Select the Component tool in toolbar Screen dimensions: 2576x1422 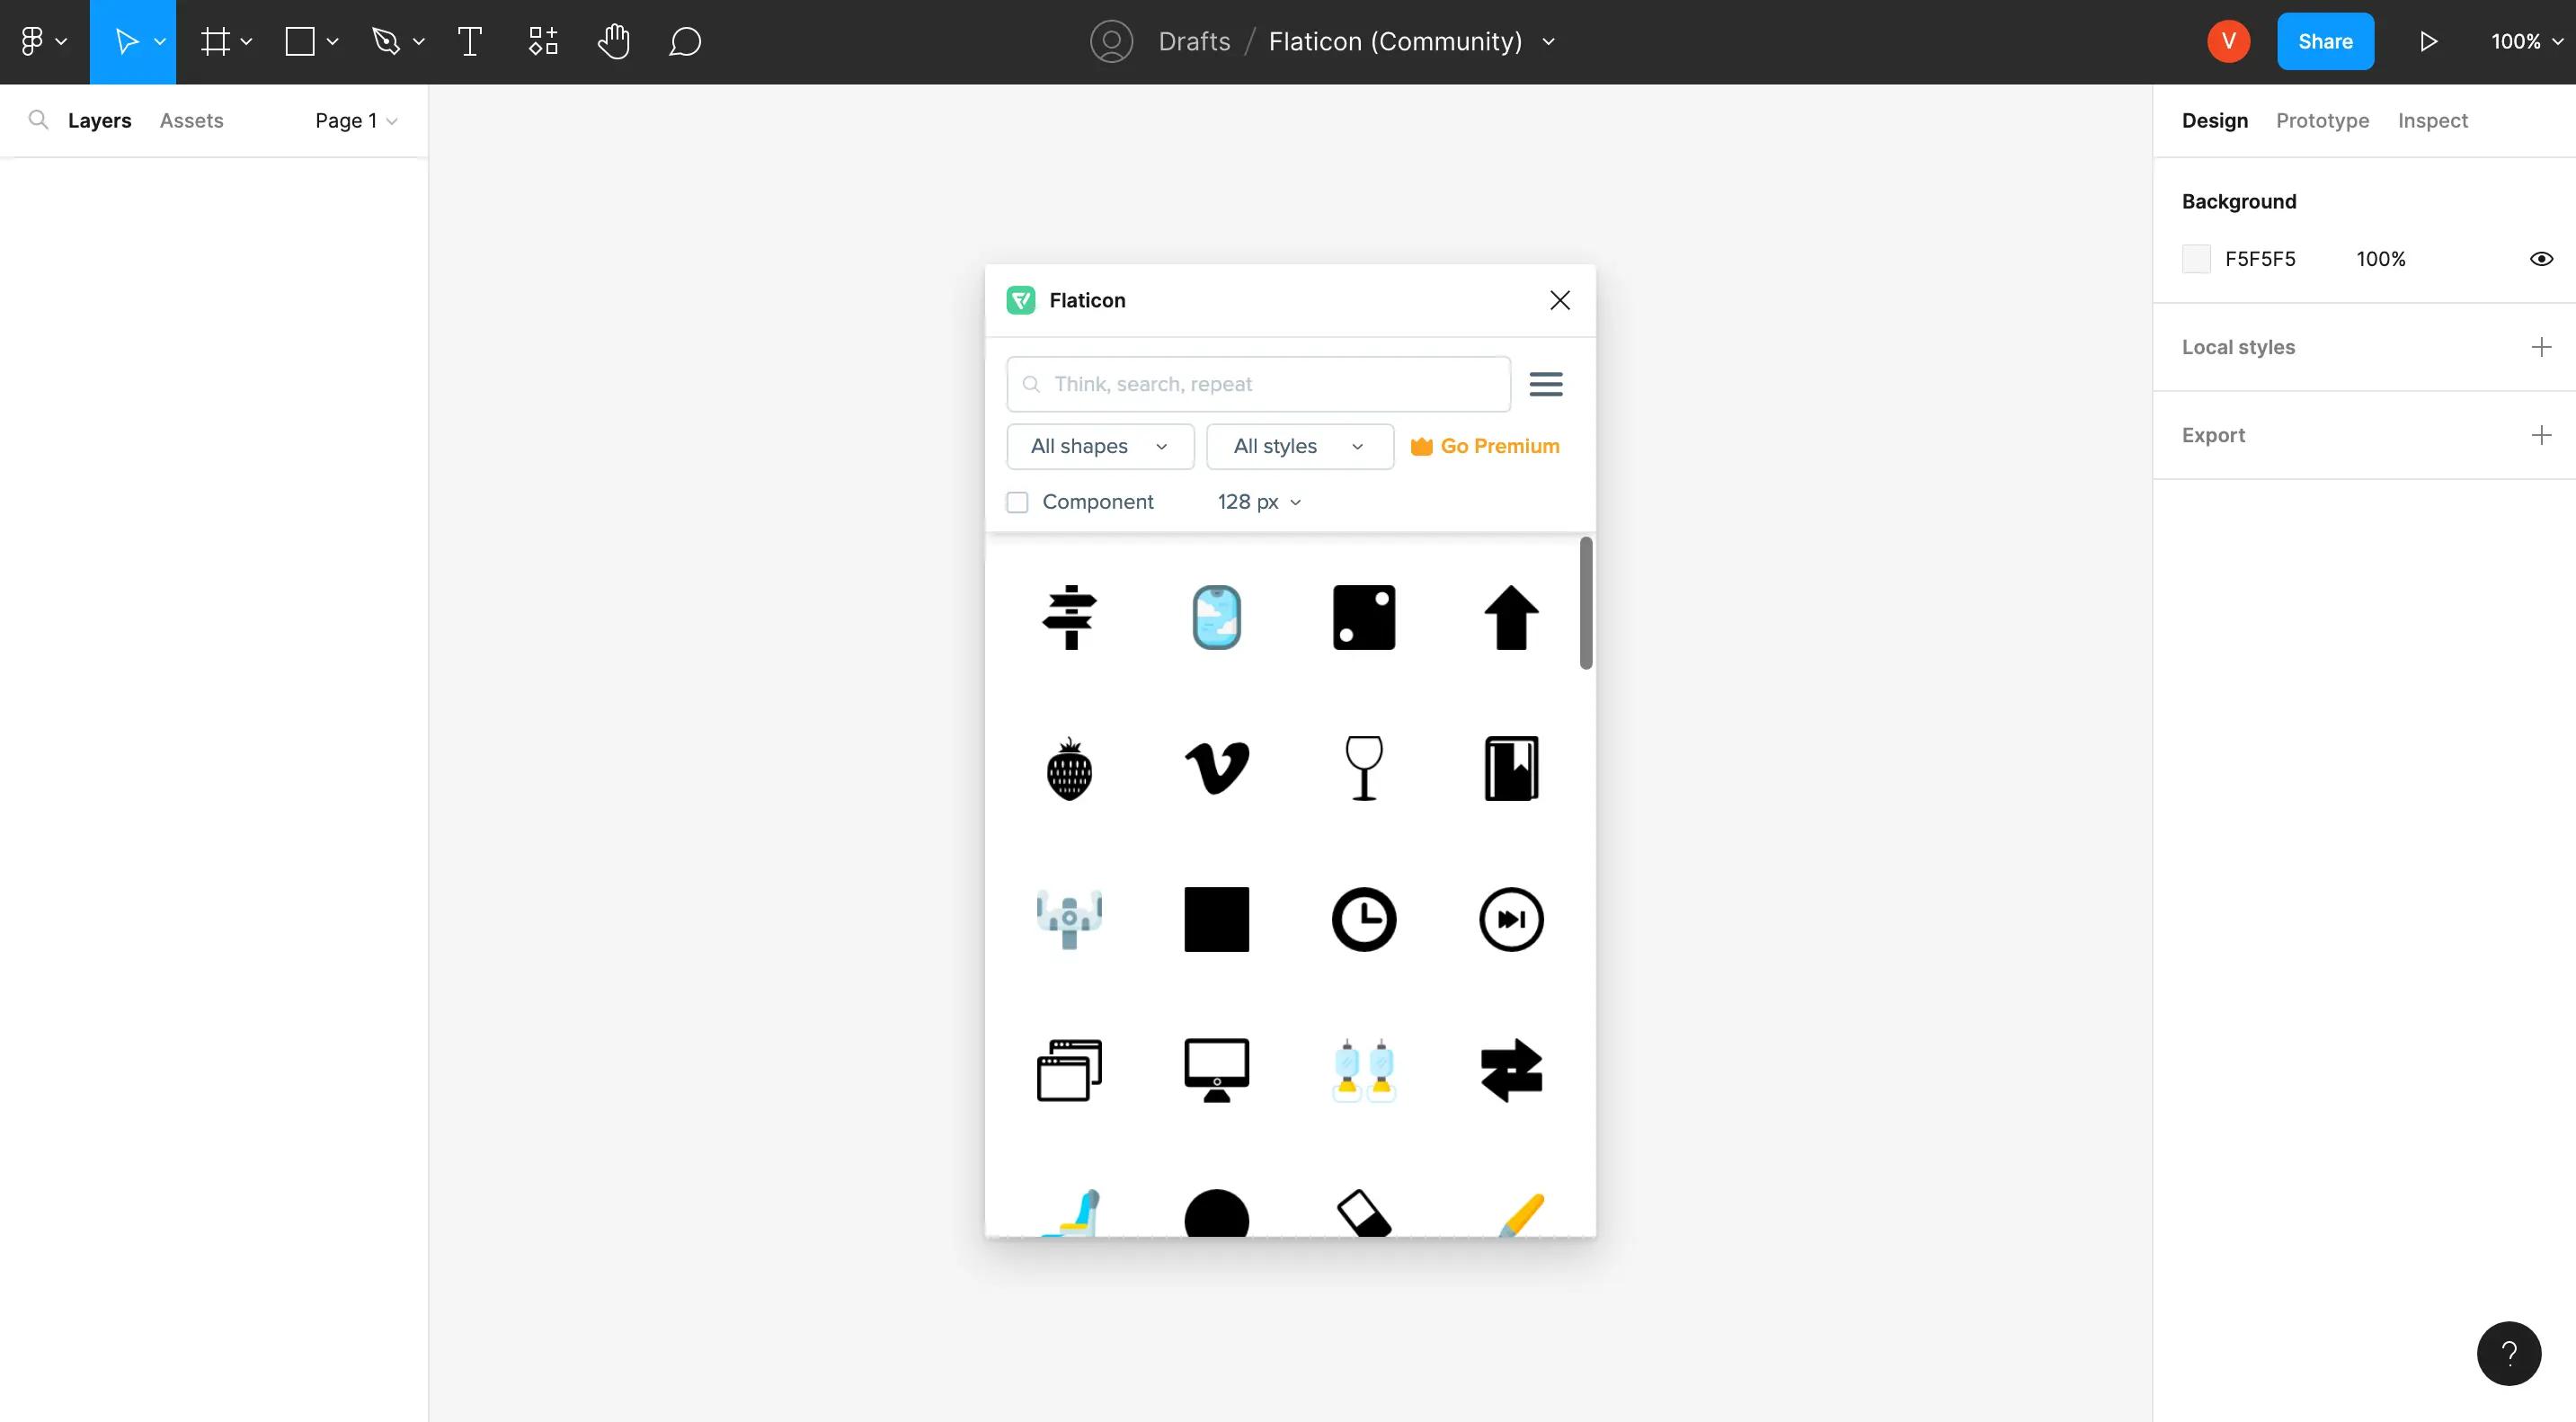tap(541, 40)
